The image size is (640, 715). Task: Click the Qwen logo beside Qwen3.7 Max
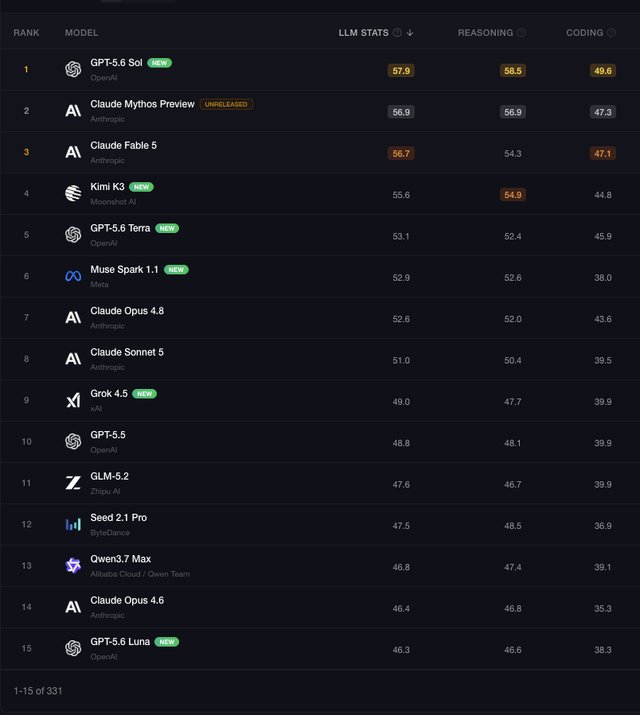(73, 565)
